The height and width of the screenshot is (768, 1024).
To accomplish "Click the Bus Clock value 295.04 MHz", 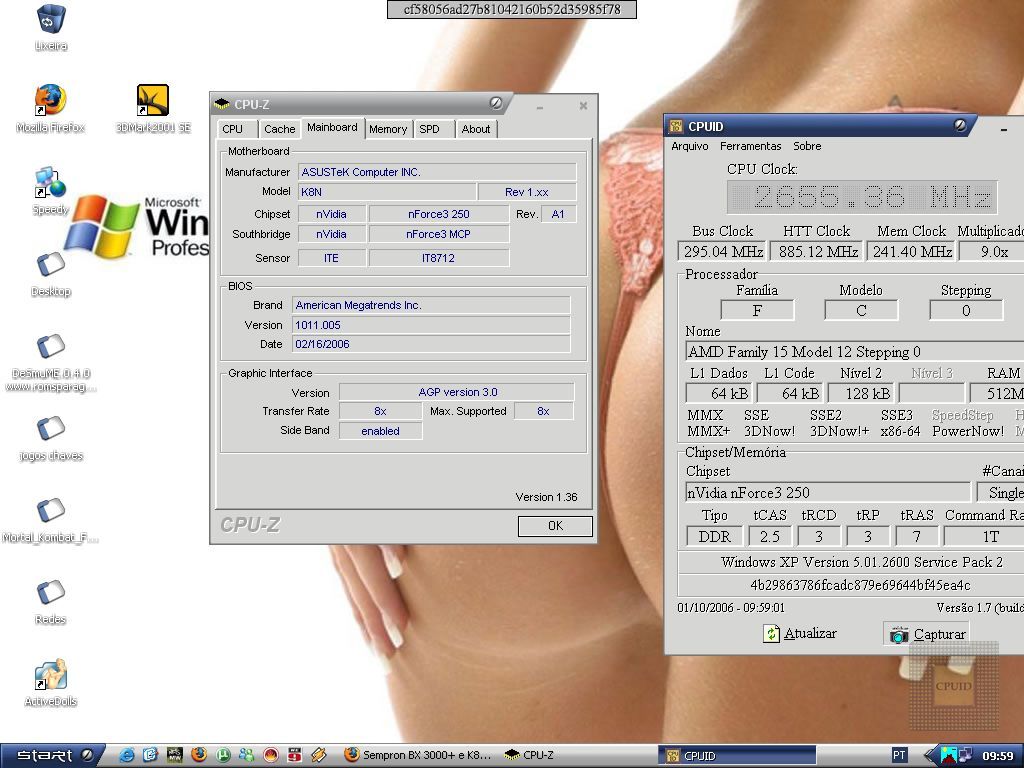I will 722,251.
